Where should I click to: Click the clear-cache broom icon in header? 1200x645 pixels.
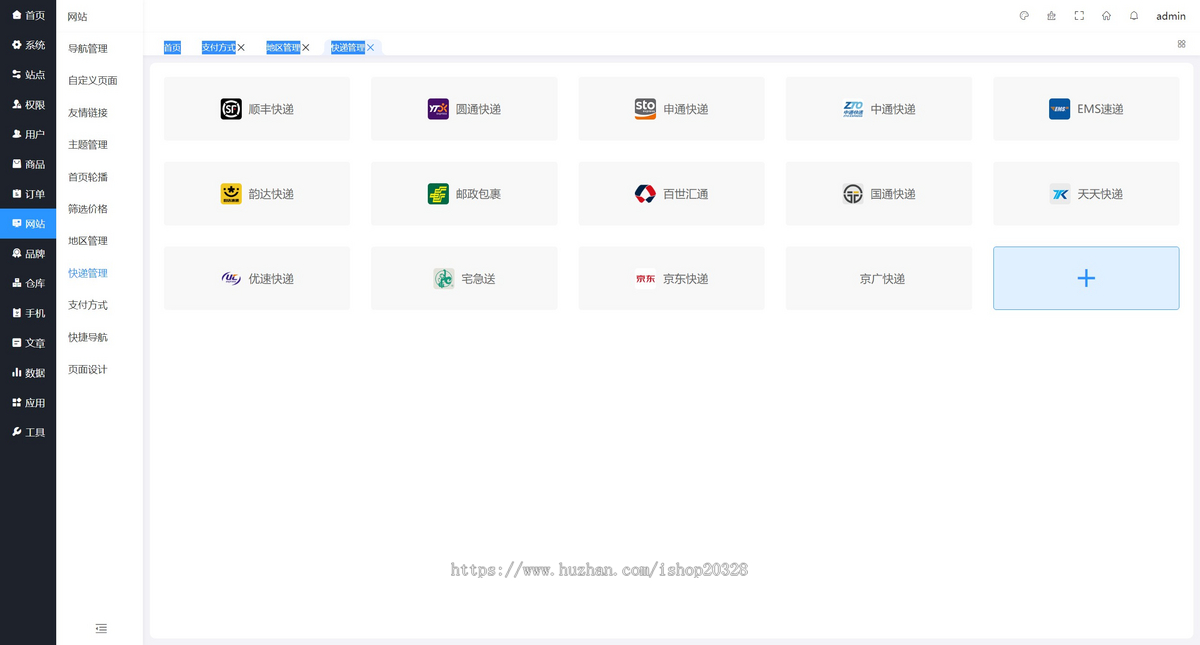tap(1051, 16)
